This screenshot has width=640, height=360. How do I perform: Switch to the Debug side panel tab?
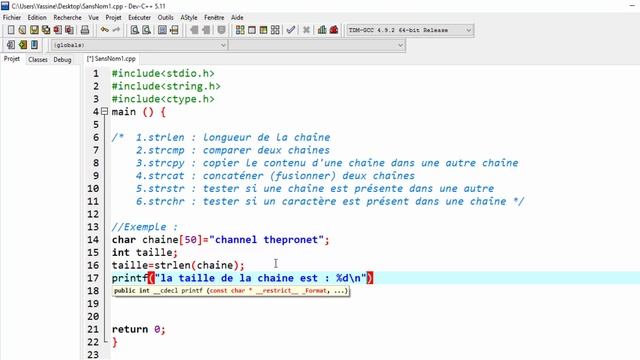[x=62, y=60]
